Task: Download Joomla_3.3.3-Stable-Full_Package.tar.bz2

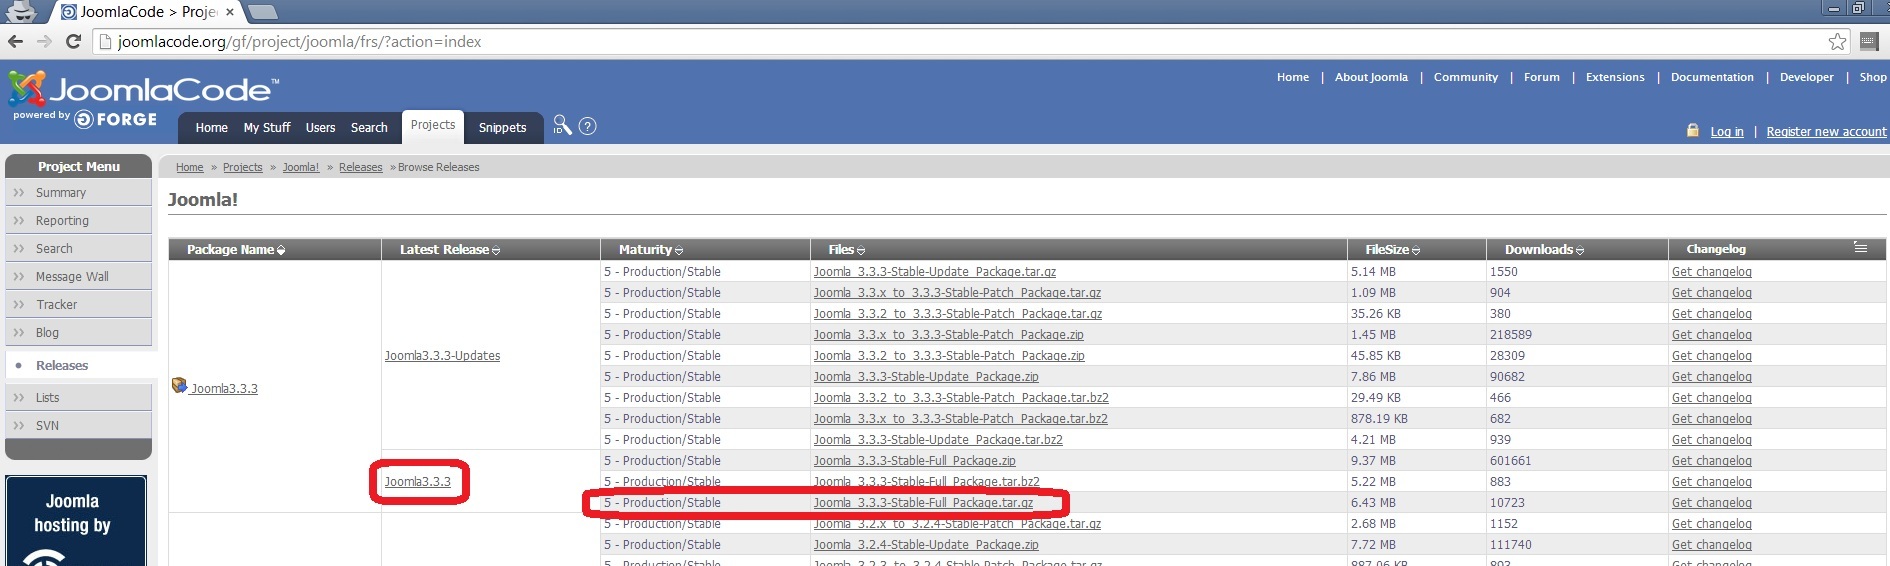Action: (926, 482)
